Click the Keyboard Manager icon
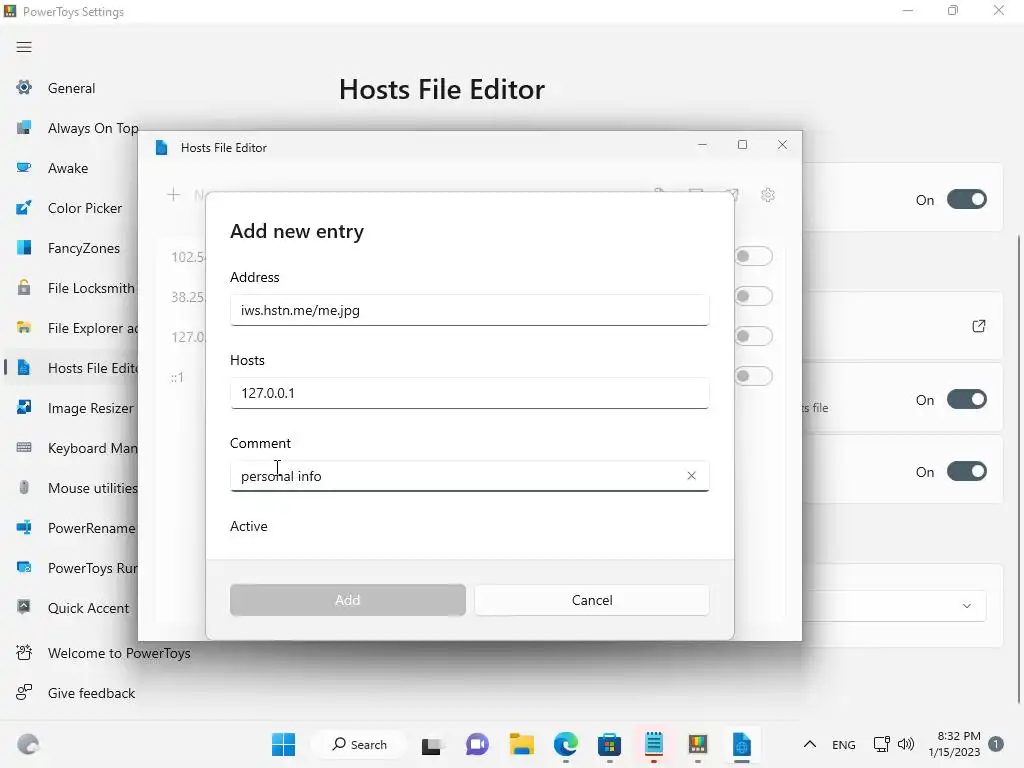Screen dimensions: 1024x768 (24, 448)
